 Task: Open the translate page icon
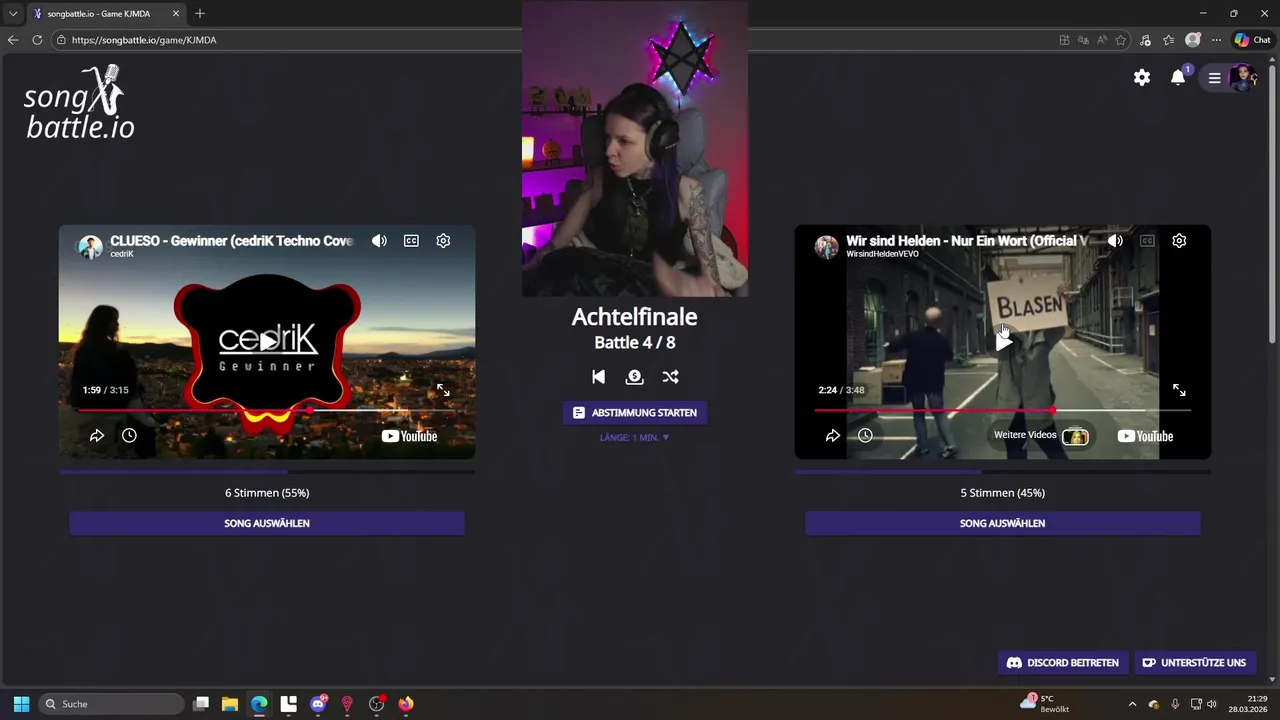coord(1083,40)
